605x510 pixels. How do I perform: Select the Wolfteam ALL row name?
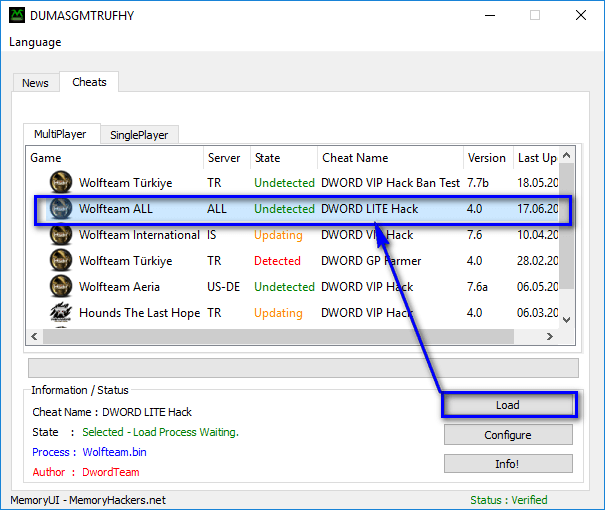coord(116,209)
